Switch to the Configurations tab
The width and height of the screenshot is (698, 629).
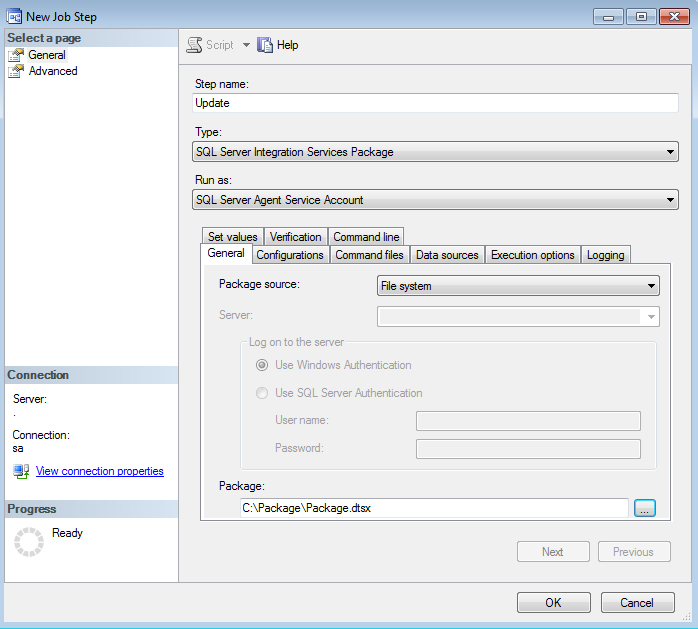pyautogui.click(x=290, y=255)
